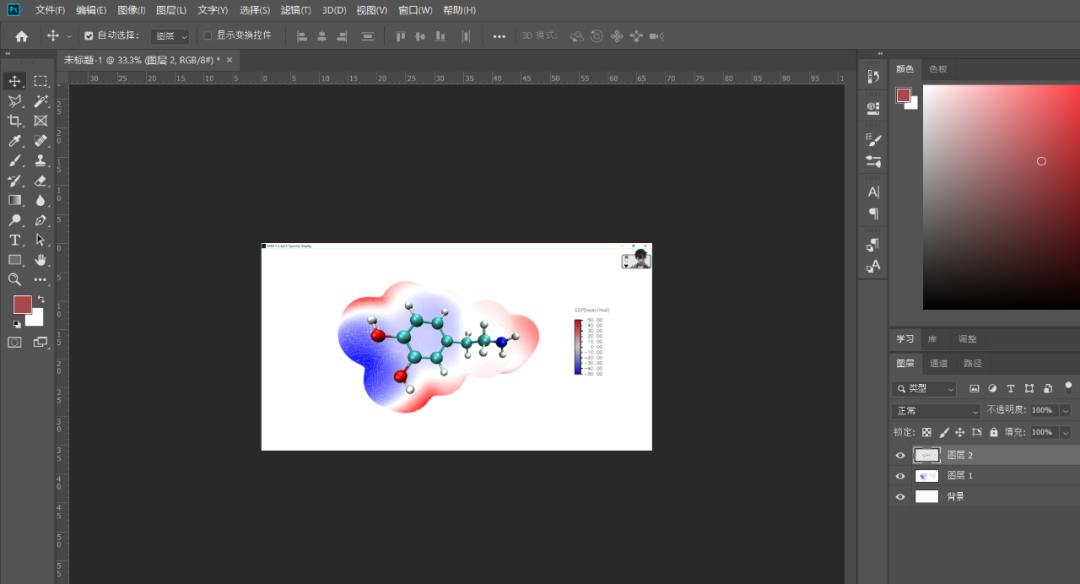Select the Eyedropper tool
Screen dimensions: 1080x584
[15, 141]
